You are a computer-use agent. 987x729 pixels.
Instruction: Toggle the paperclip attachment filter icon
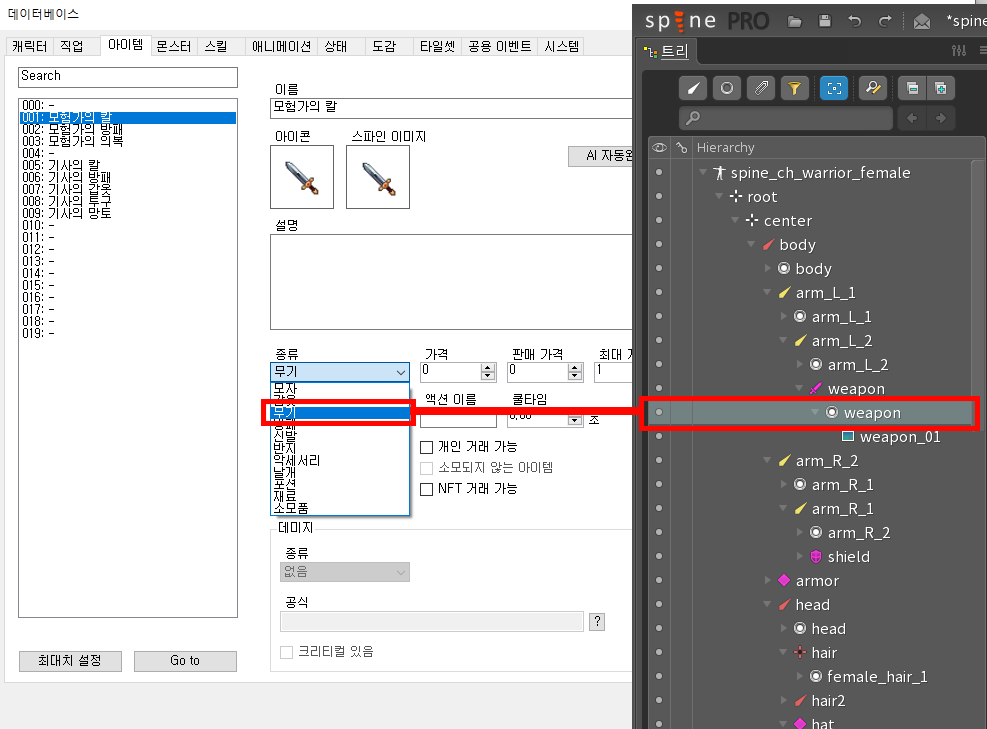[x=761, y=88]
